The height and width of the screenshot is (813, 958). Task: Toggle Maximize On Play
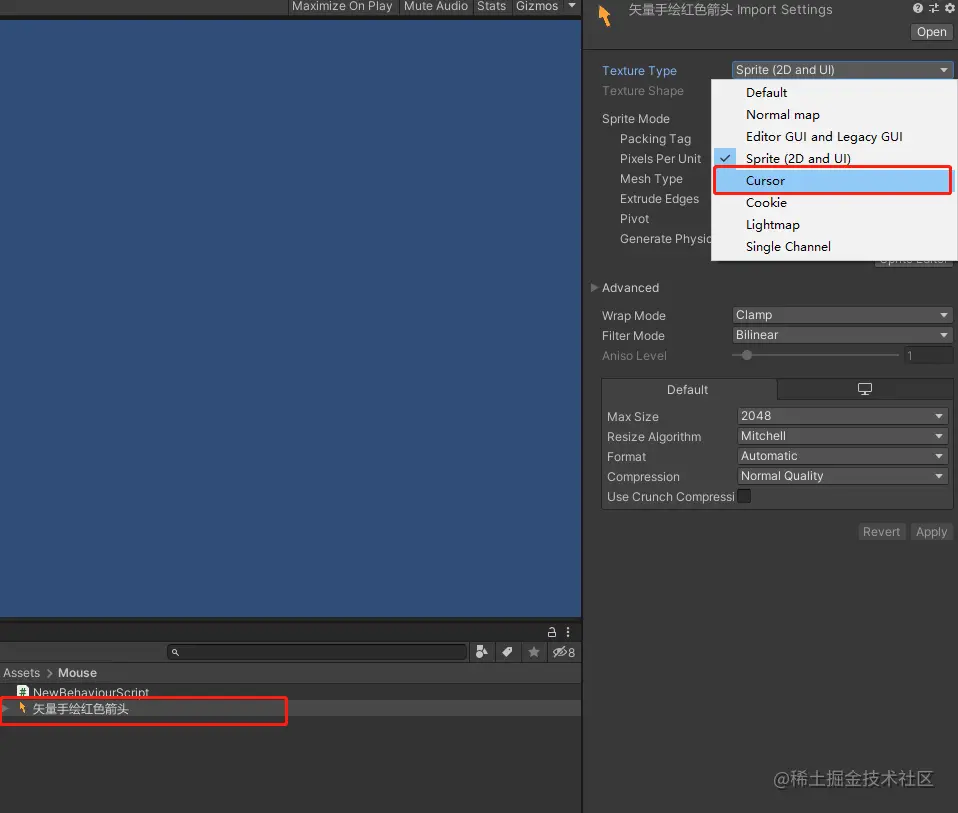[x=342, y=6]
